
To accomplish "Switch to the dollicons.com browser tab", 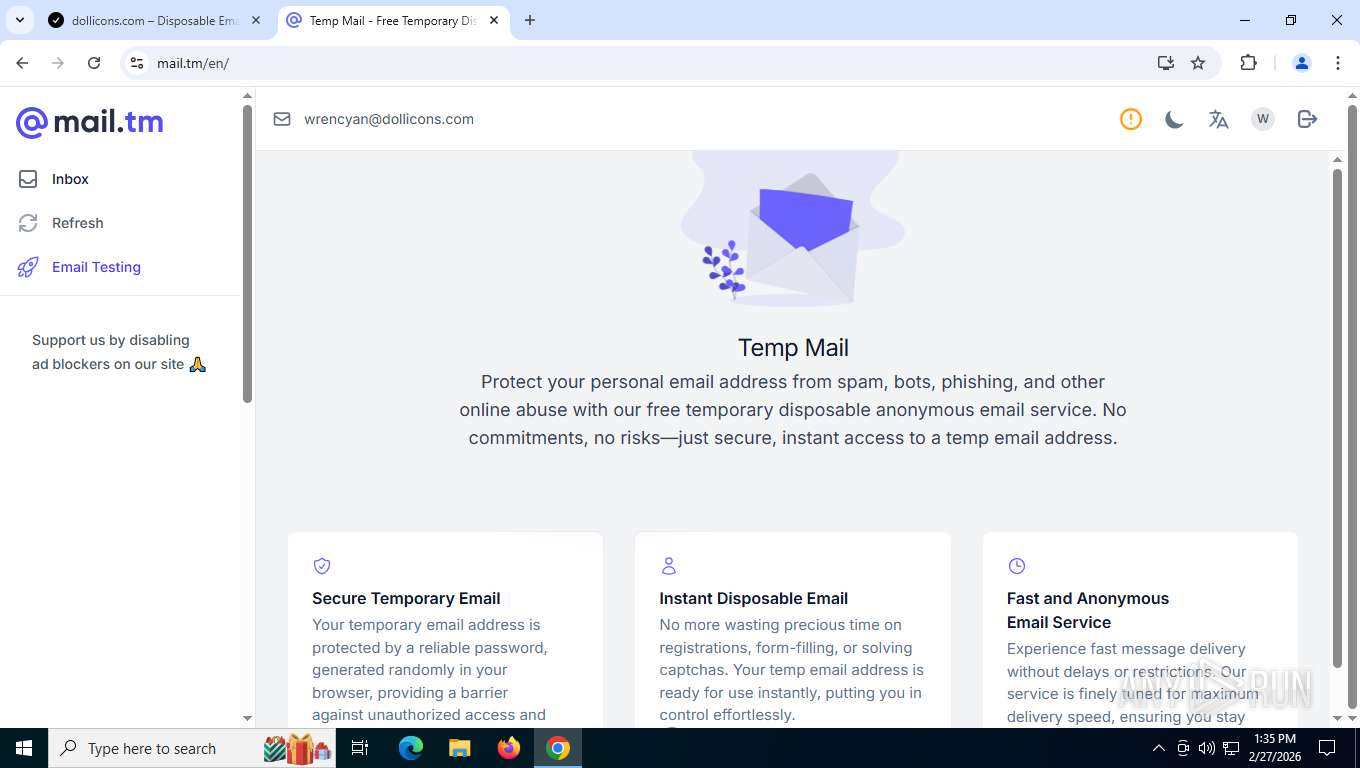I will pyautogui.click(x=155, y=20).
